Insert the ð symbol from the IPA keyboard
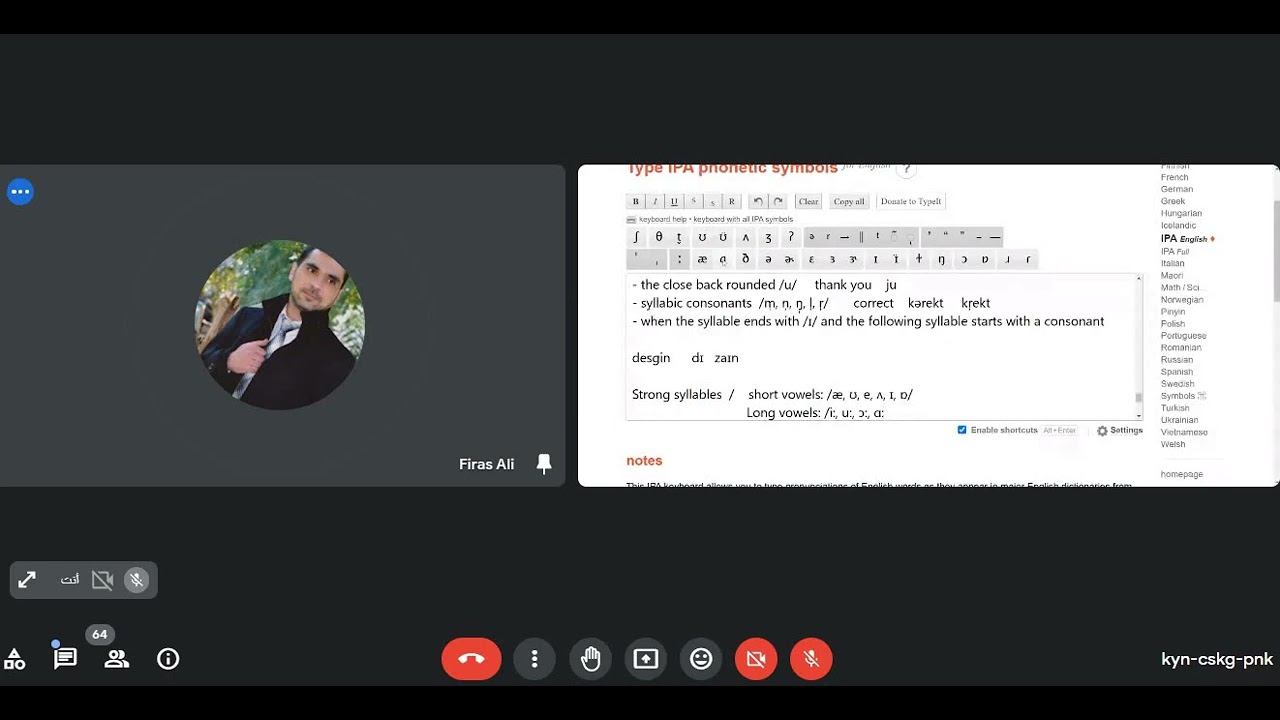The width and height of the screenshot is (1280, 720). click(x=746, y=259)
